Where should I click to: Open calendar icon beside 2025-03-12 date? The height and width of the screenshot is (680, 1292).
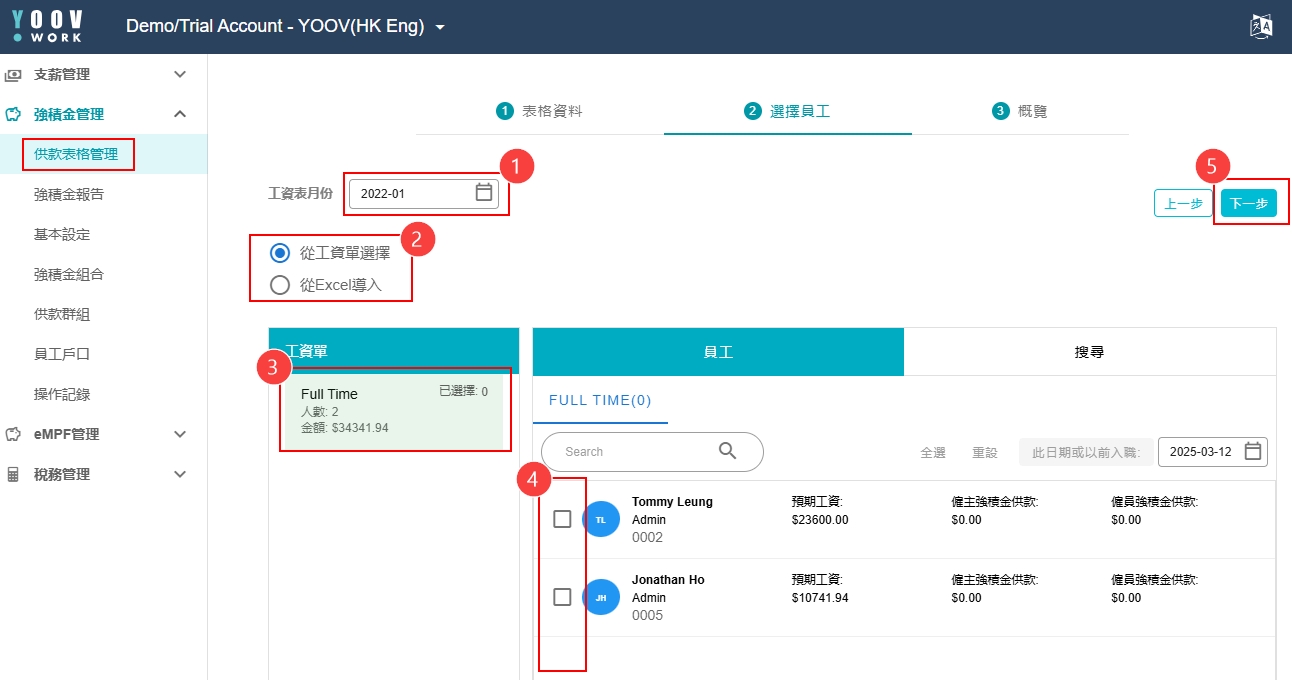click(1253, 452)
